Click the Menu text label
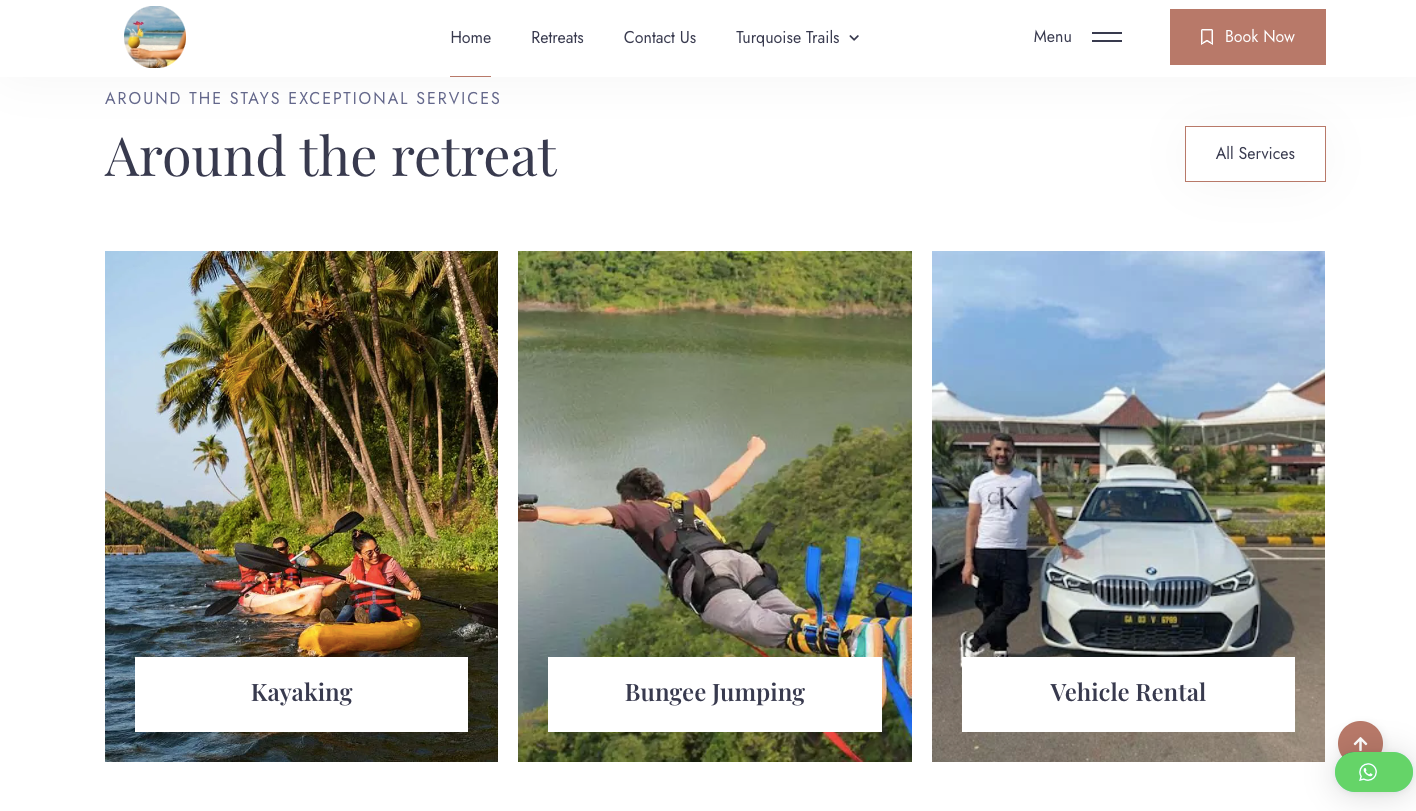Viewport: 1416px width, 811px height. 1052,37
